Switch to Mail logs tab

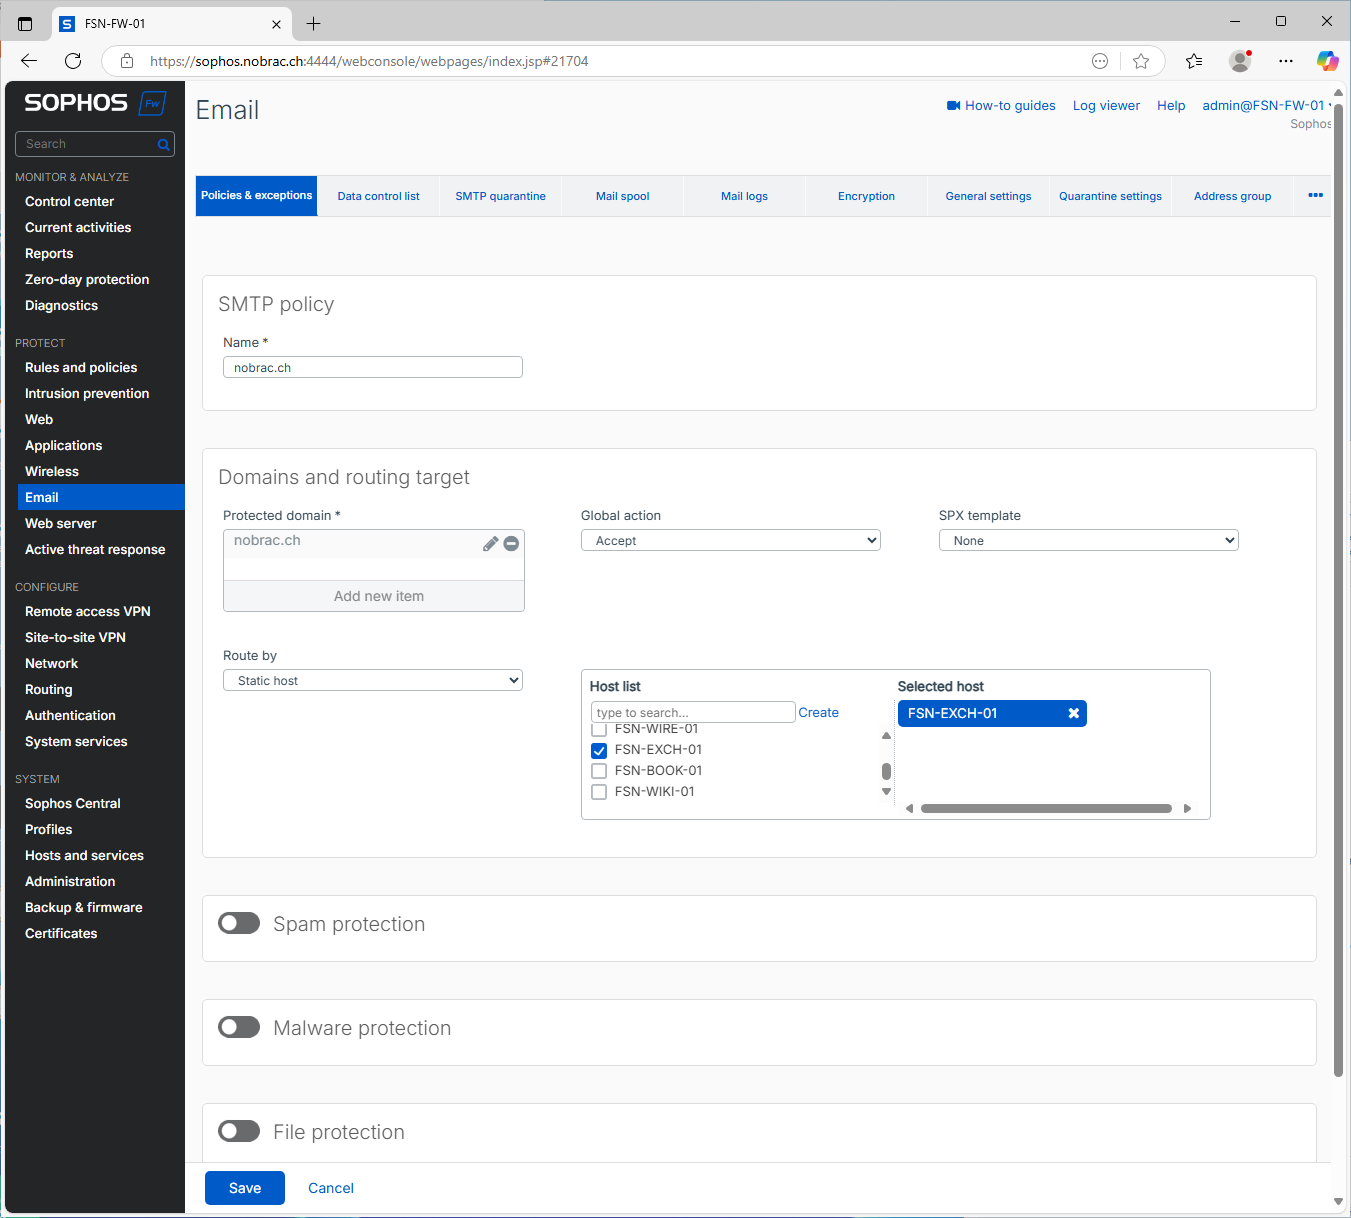744,196
